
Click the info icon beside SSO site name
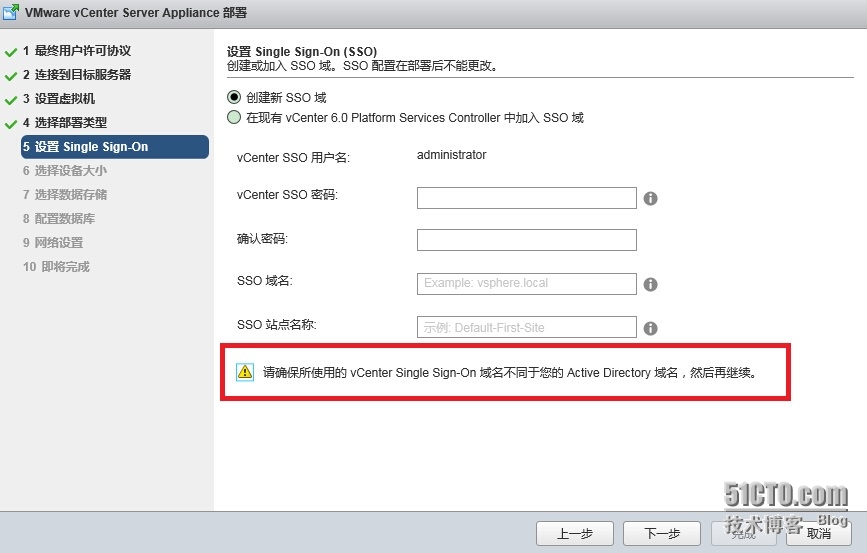(650, 328)
